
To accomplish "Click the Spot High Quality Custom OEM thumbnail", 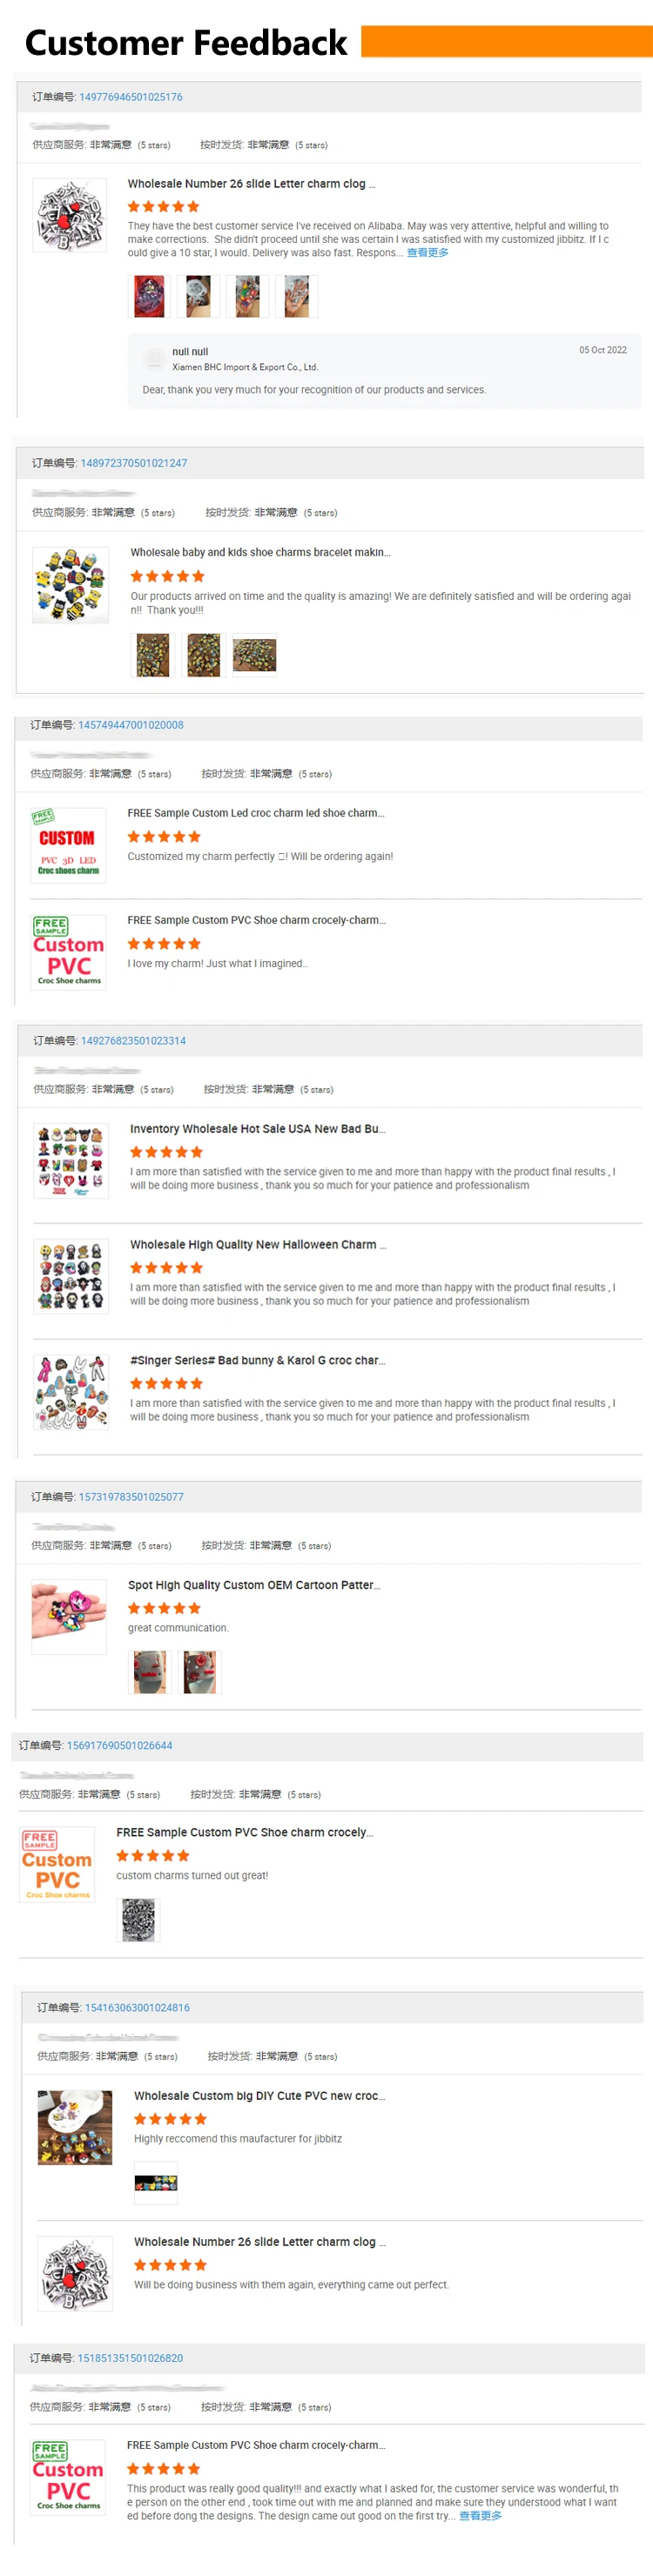I will (x=68, y=1617).
